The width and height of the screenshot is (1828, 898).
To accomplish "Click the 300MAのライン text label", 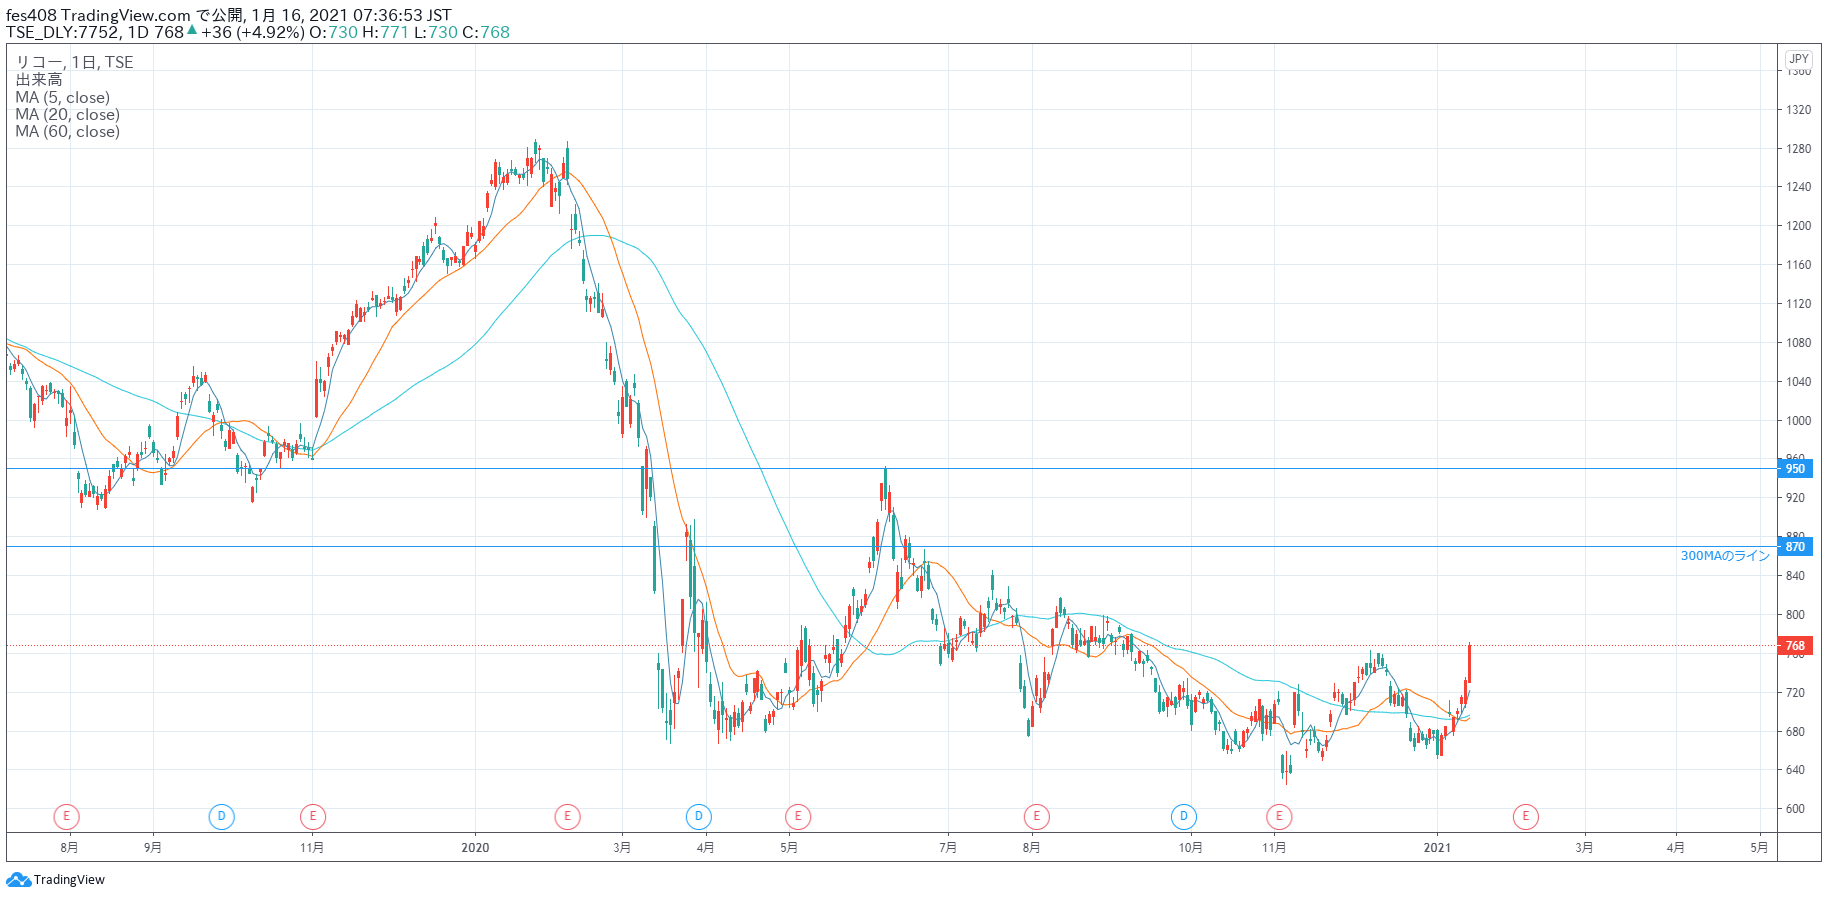I will pos(1724,556).
